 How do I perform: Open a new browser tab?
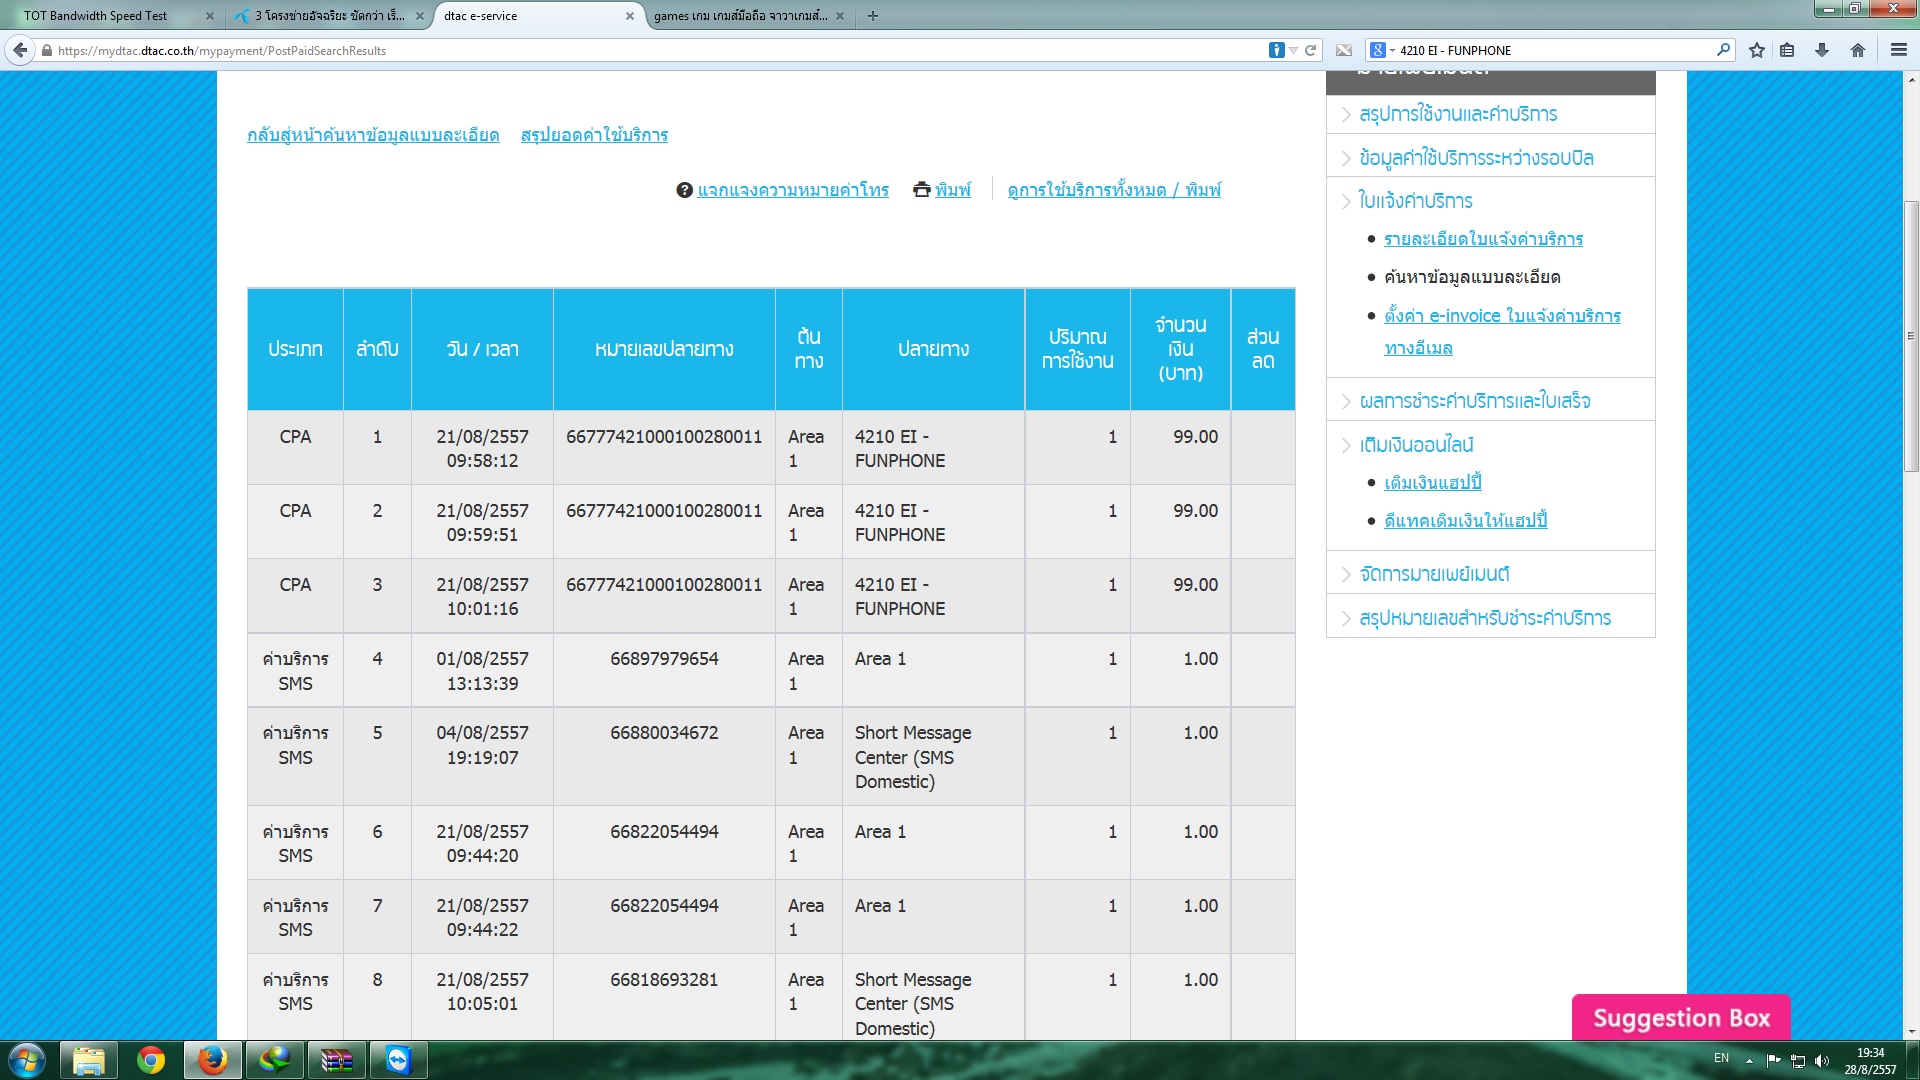point(873,16)
